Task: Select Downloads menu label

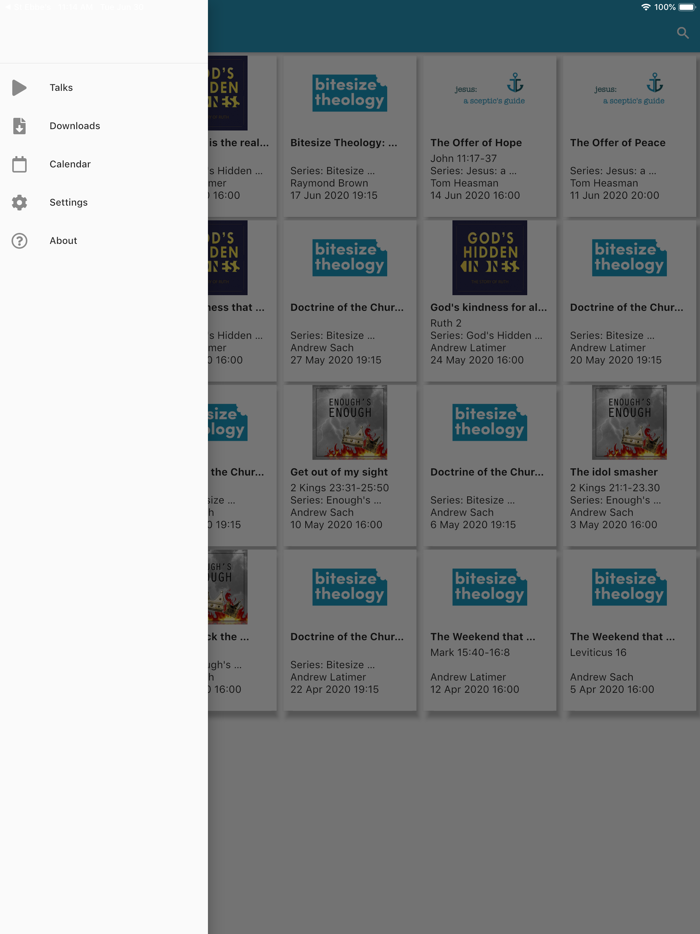Action: (x=74, y=126)
